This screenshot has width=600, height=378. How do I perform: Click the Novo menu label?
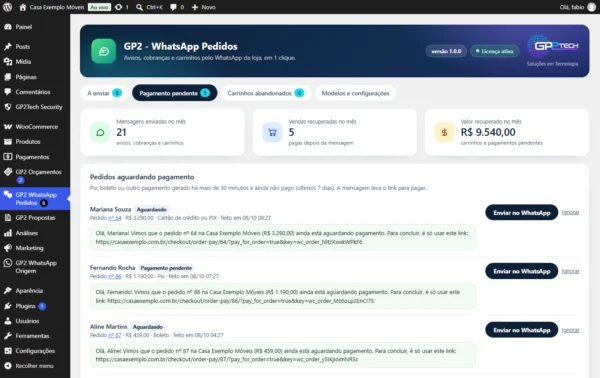pyautogui.click(x=209, y=7)
